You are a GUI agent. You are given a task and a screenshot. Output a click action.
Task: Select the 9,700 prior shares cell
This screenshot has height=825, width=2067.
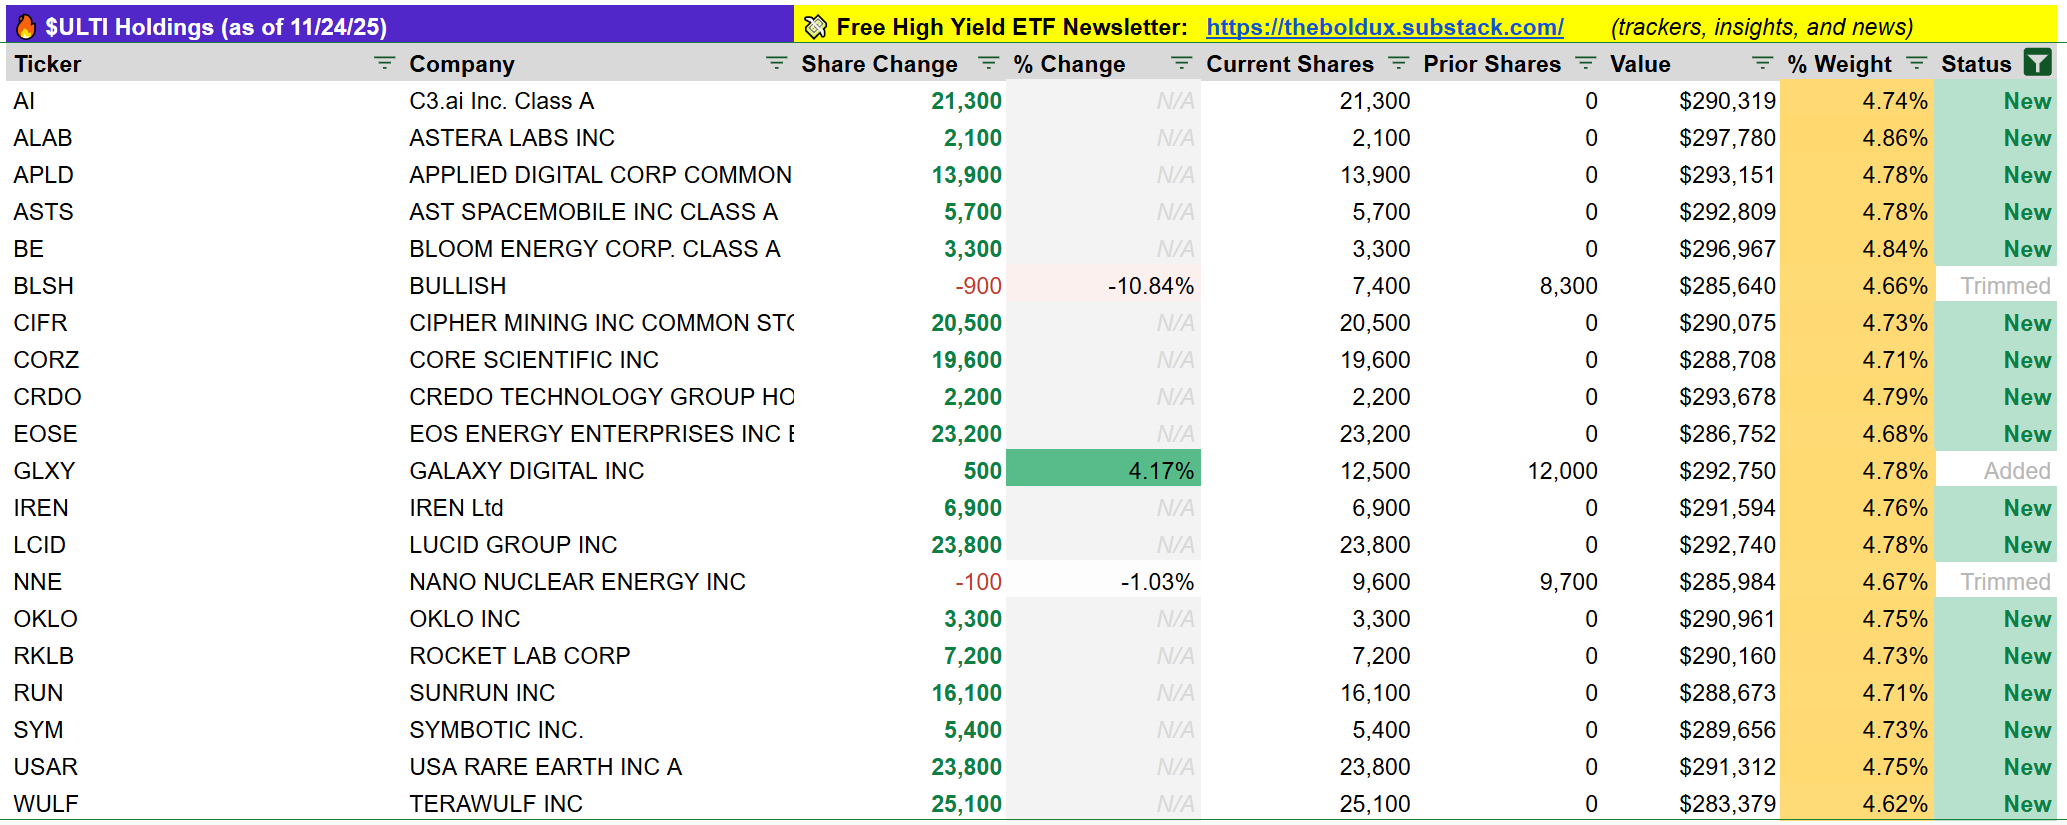[x=1510, y=582]
